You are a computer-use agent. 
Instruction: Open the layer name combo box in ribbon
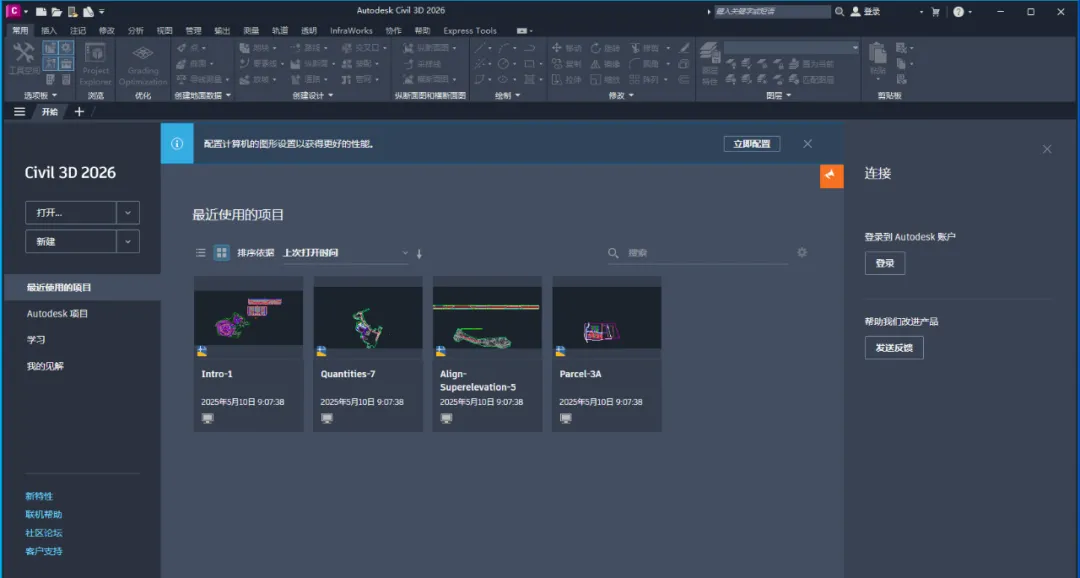pos(791,48)
